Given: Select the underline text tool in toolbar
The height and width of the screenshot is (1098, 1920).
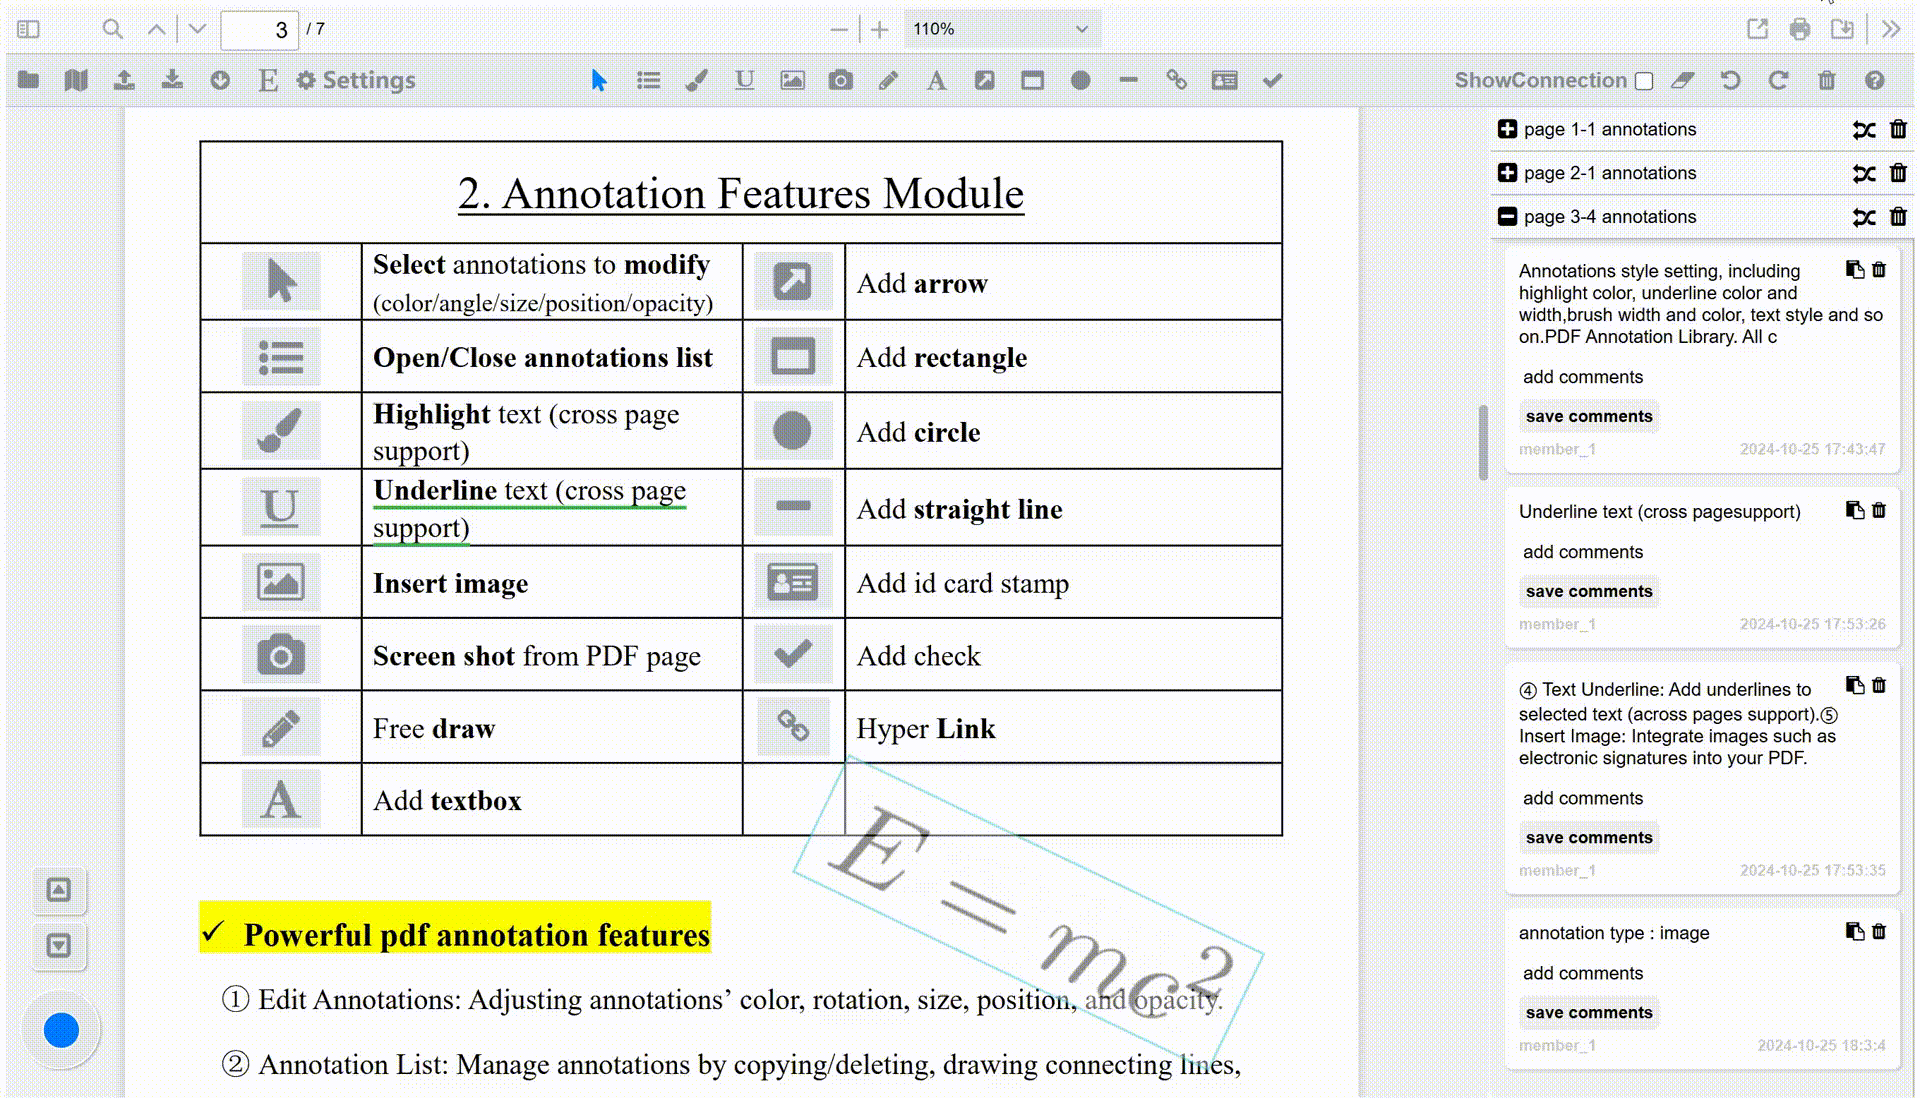Looking at the screenshot, I should point(744,81).
